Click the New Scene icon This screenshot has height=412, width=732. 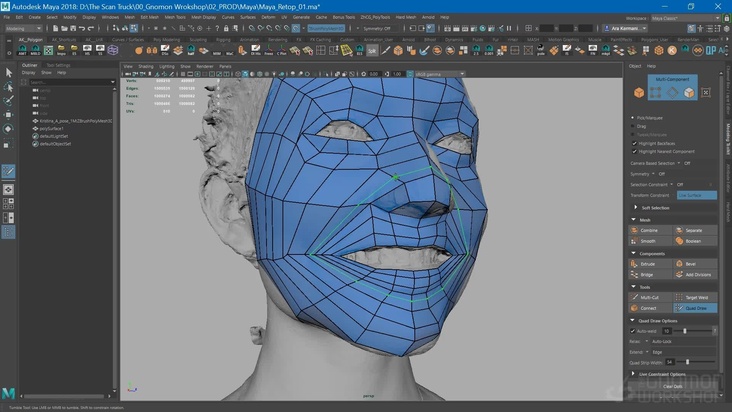click(55, 28)
